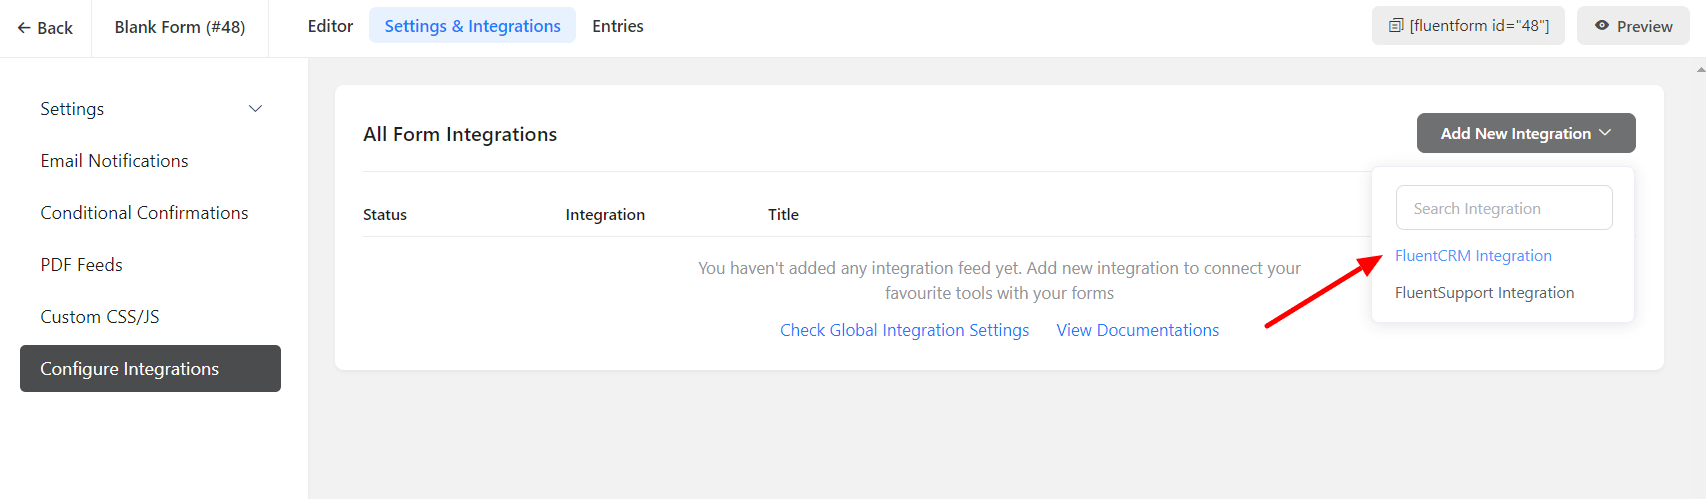1706x499 pixels.
Task: Click the Search Integration input field
Action: point(1503,208)
